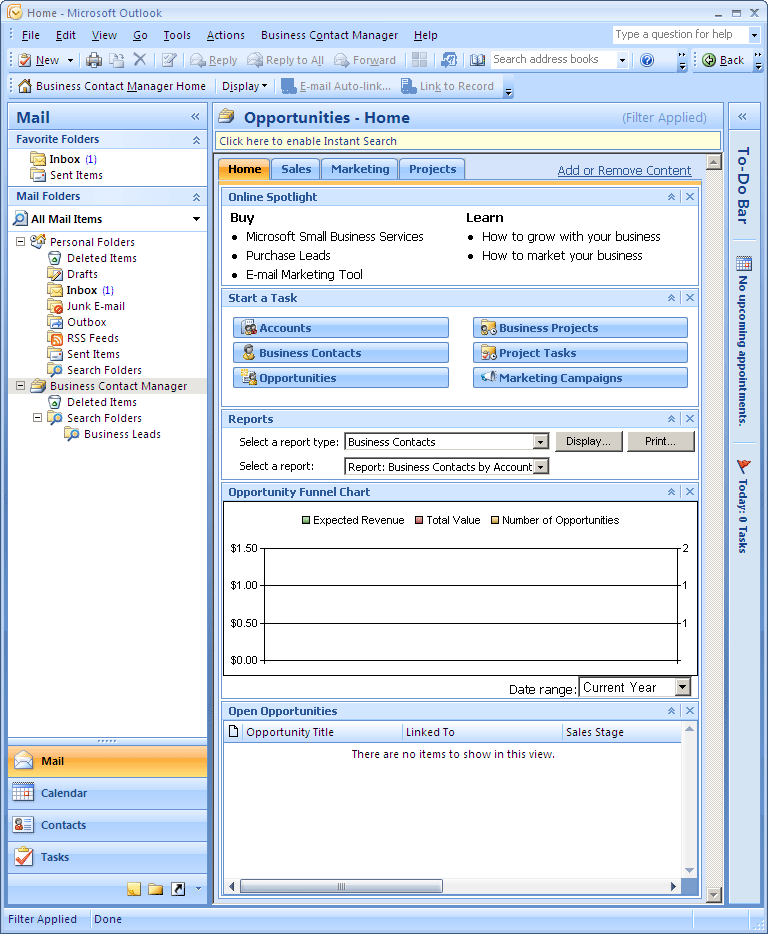Open the Business Contact Manager menu

pos(329,35)
